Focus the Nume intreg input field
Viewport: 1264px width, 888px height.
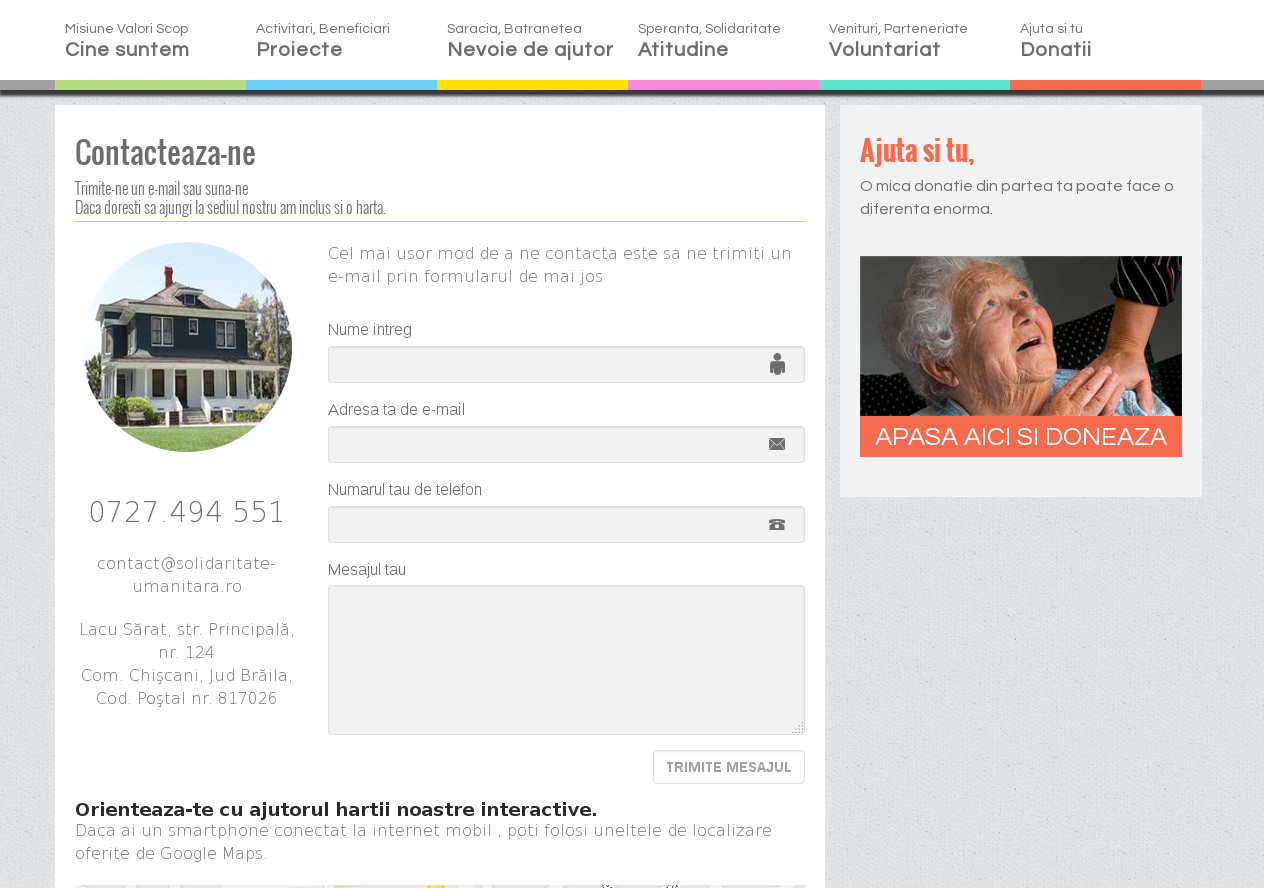tap(566, 364)
